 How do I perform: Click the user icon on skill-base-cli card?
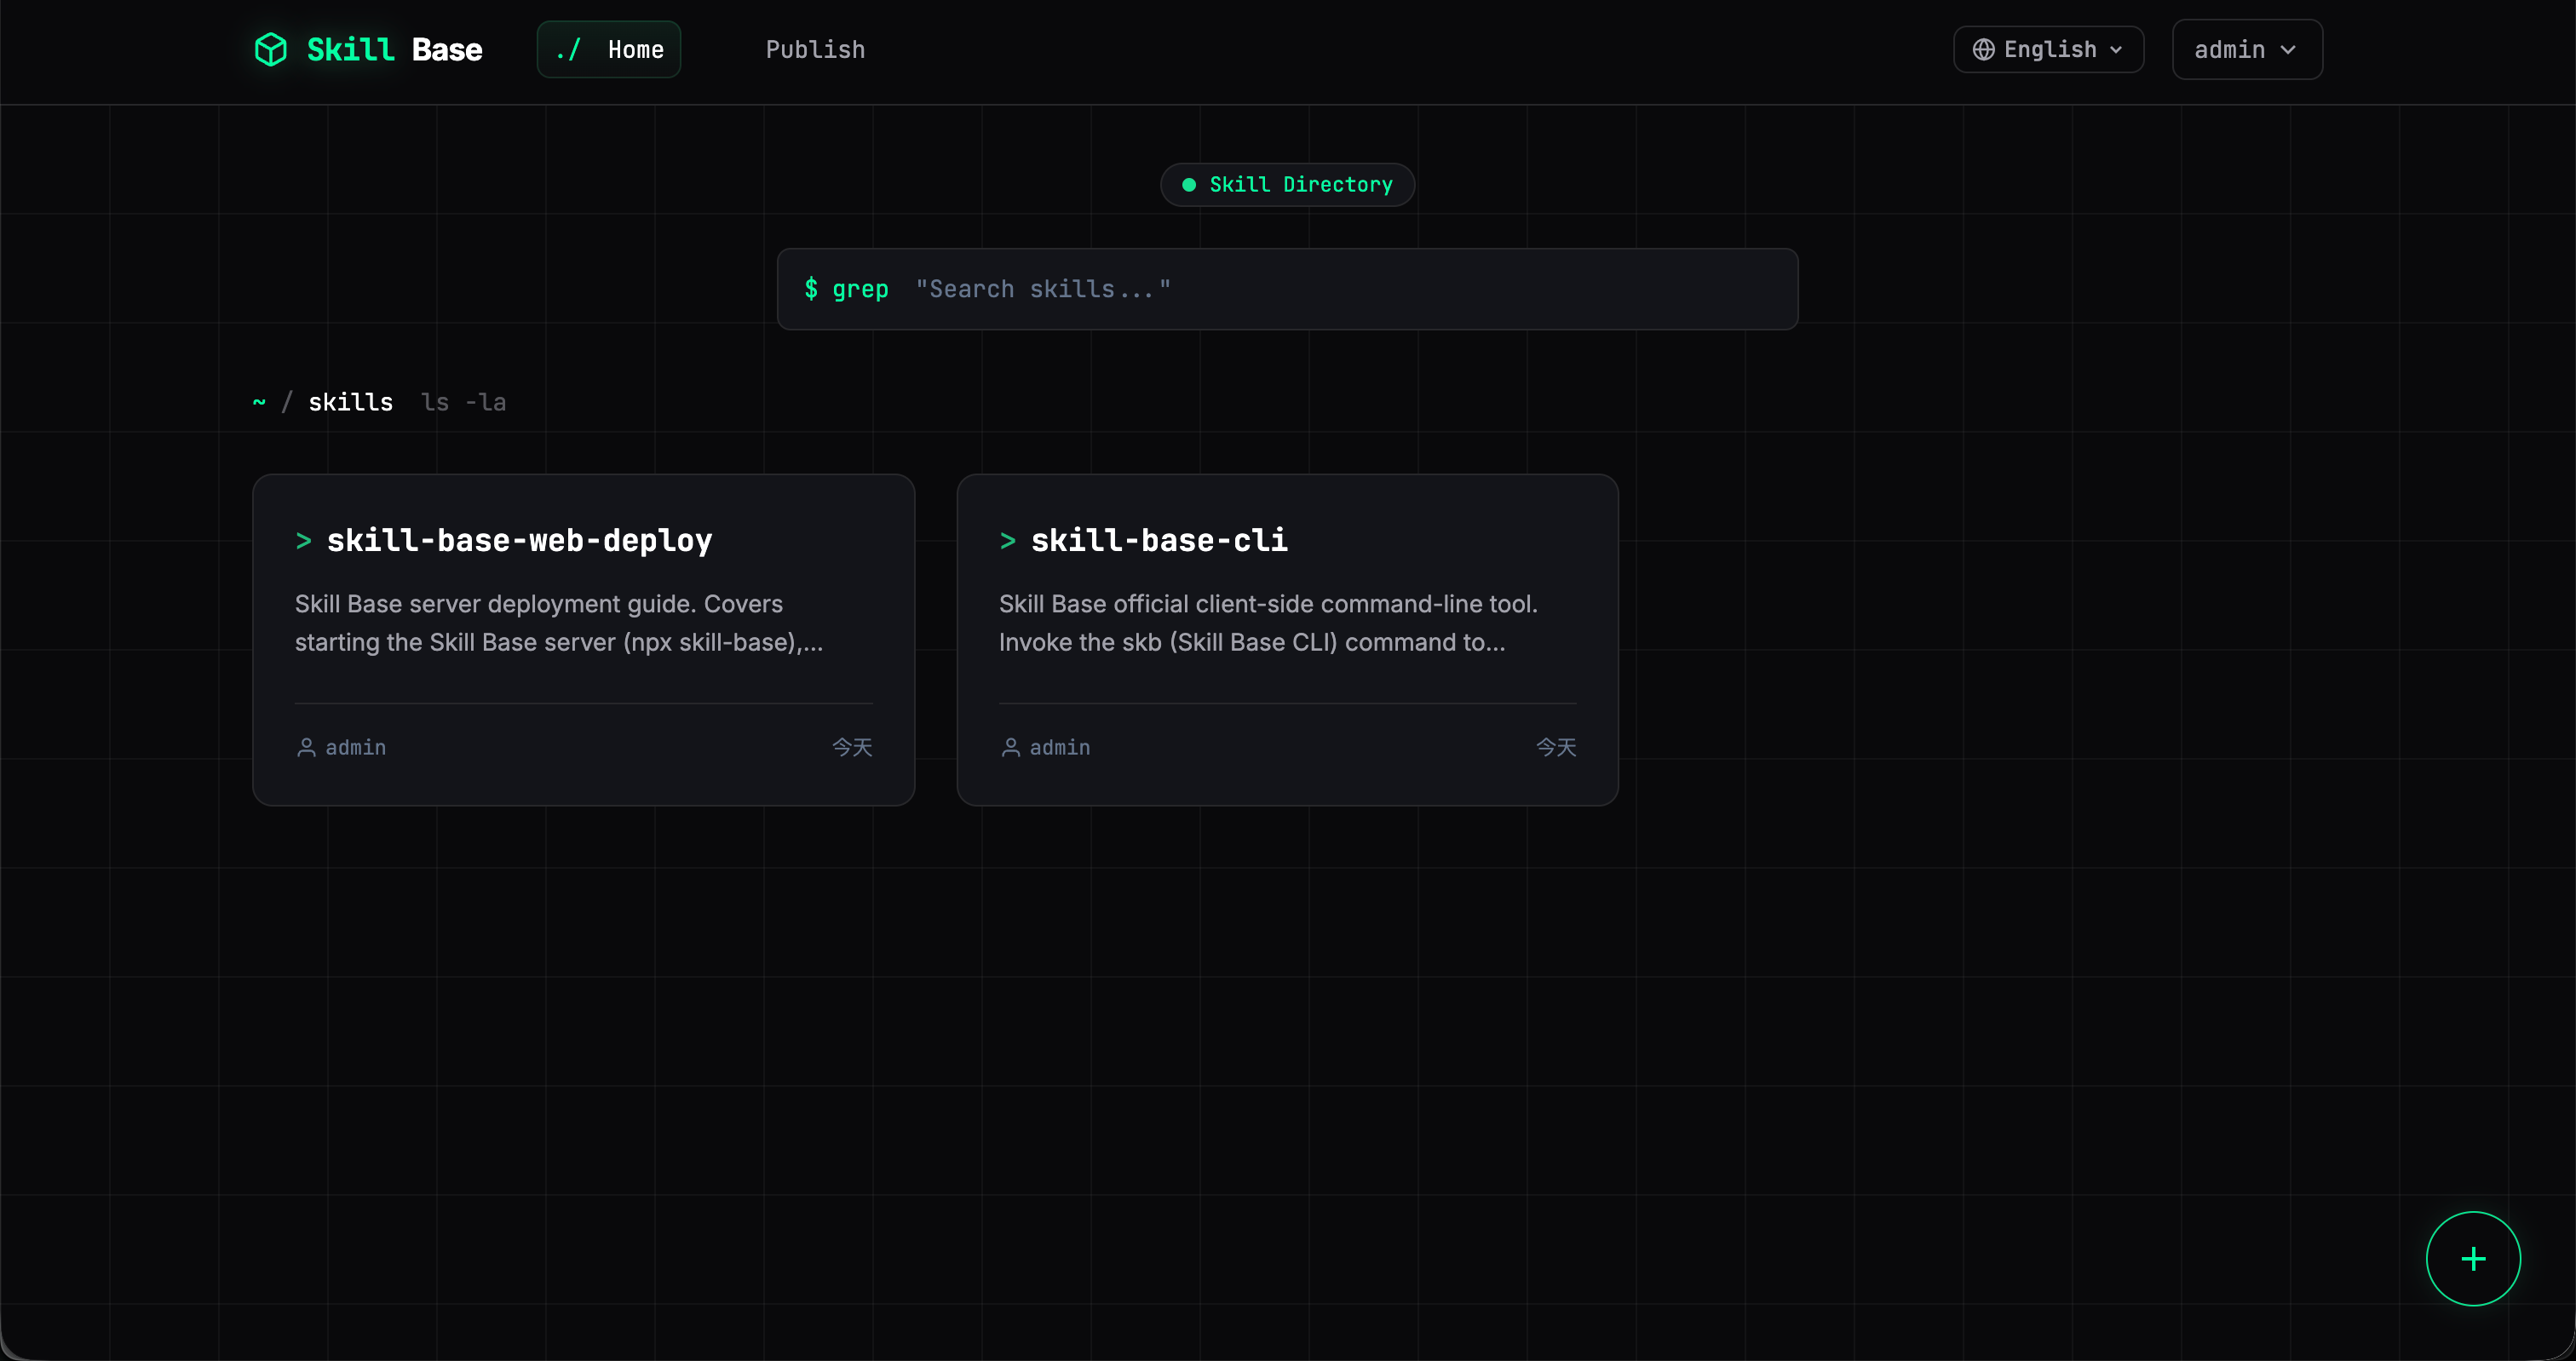click(1010, 747)
